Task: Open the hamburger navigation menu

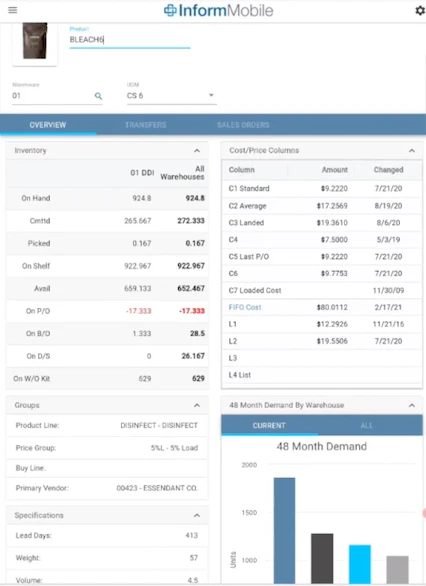Action: point(13,10)
